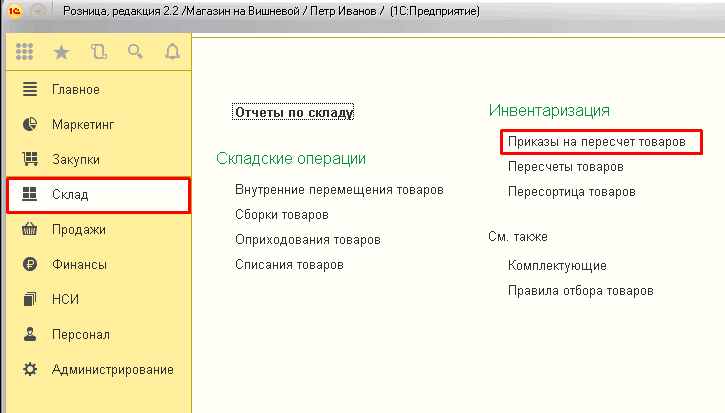Open the НСИ section
This screenshot has width=725, height=413.
click(x=65, y=299)
